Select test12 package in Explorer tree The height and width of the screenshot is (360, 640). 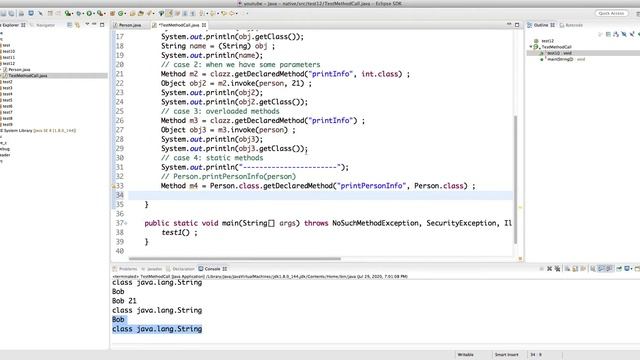9,64
